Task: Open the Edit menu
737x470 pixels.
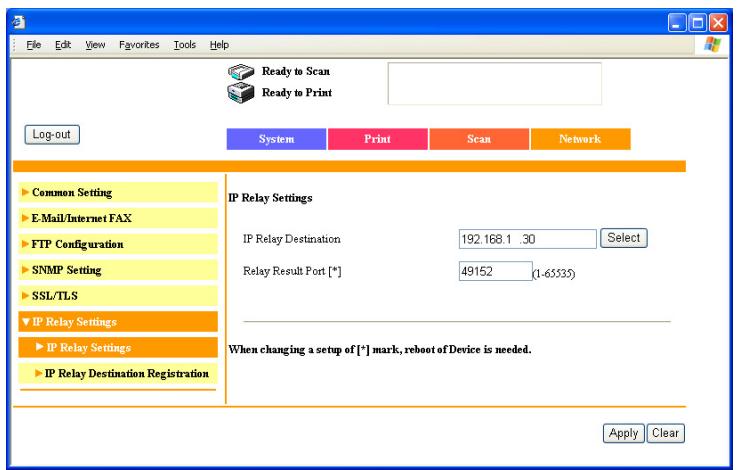Action: click(x=63, y=45)
